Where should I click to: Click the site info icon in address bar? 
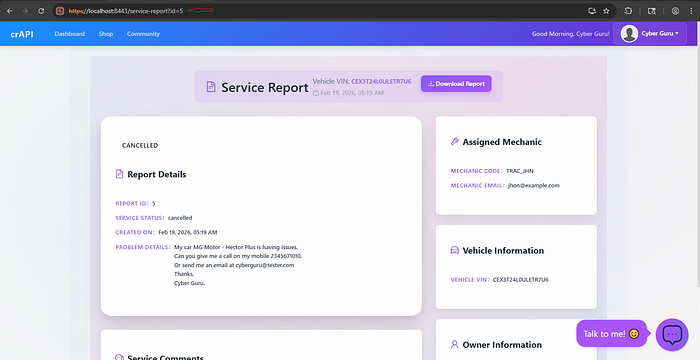coord(60,11)
